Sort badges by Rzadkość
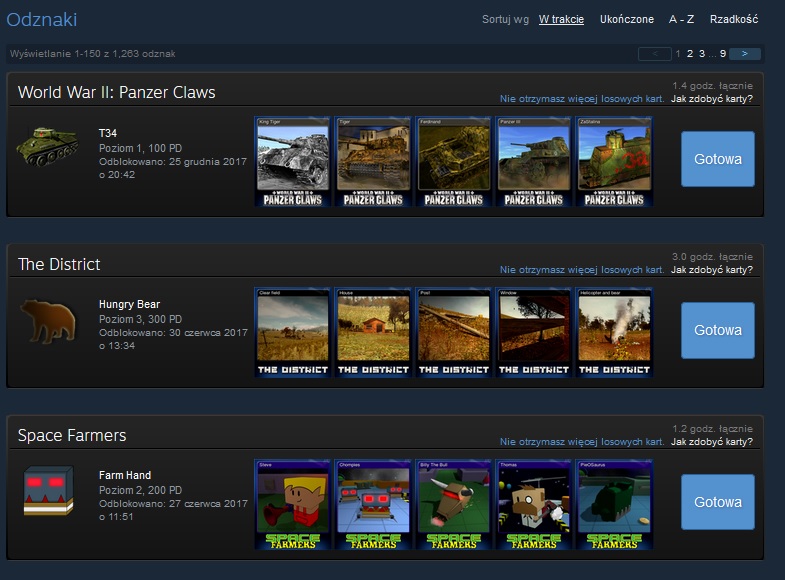Viewport: 785px width, 580px height. tap(734, 19)
